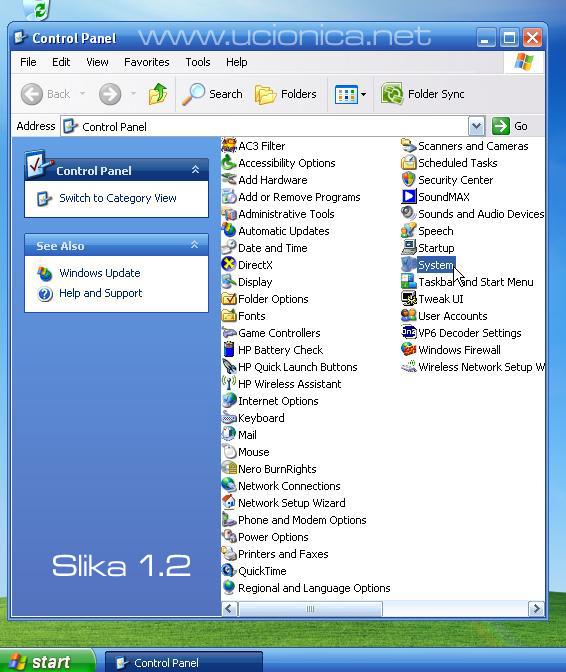566x672 pixels.
Task: Open the Back history dropdown arrow
Action: click(x=83, y=93)
